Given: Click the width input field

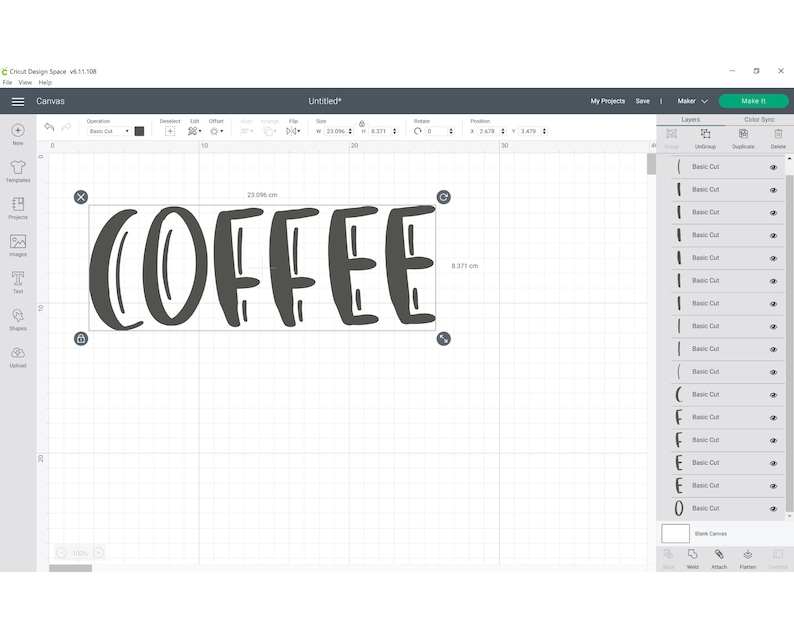Looking at the screenshot, I should [335, 131].
